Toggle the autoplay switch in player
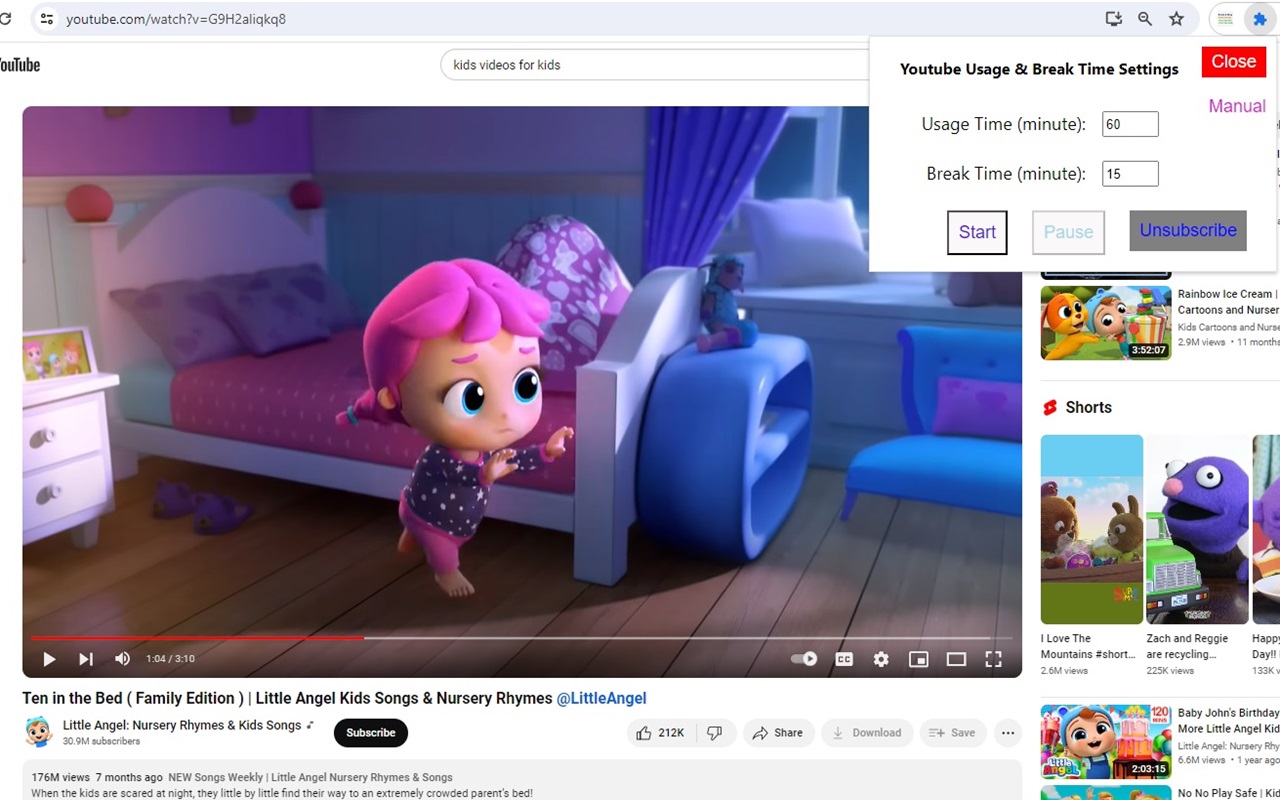Image resolution: width=1280 pixels, height=800 pixels. coord(804,659)
